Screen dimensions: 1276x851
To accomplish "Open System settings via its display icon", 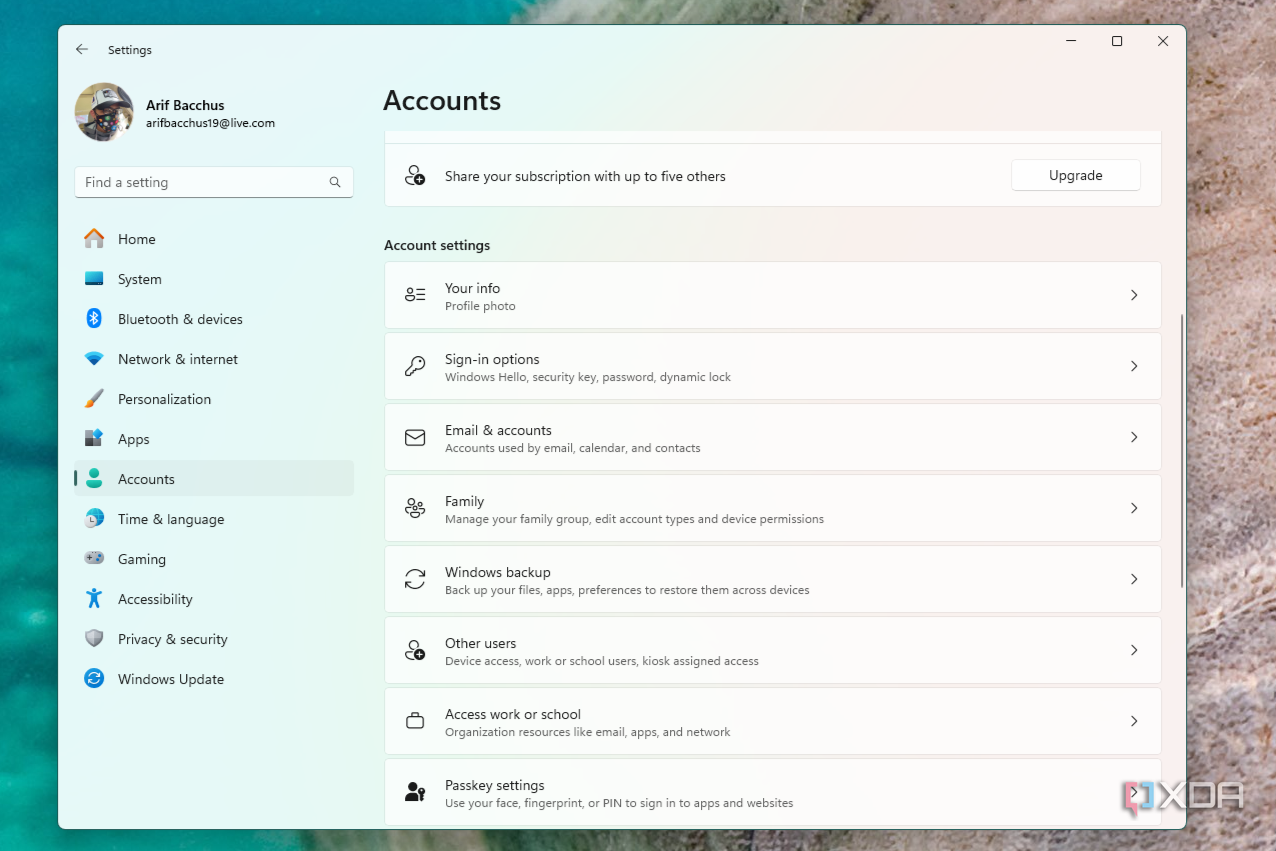I will coord(93,279).
